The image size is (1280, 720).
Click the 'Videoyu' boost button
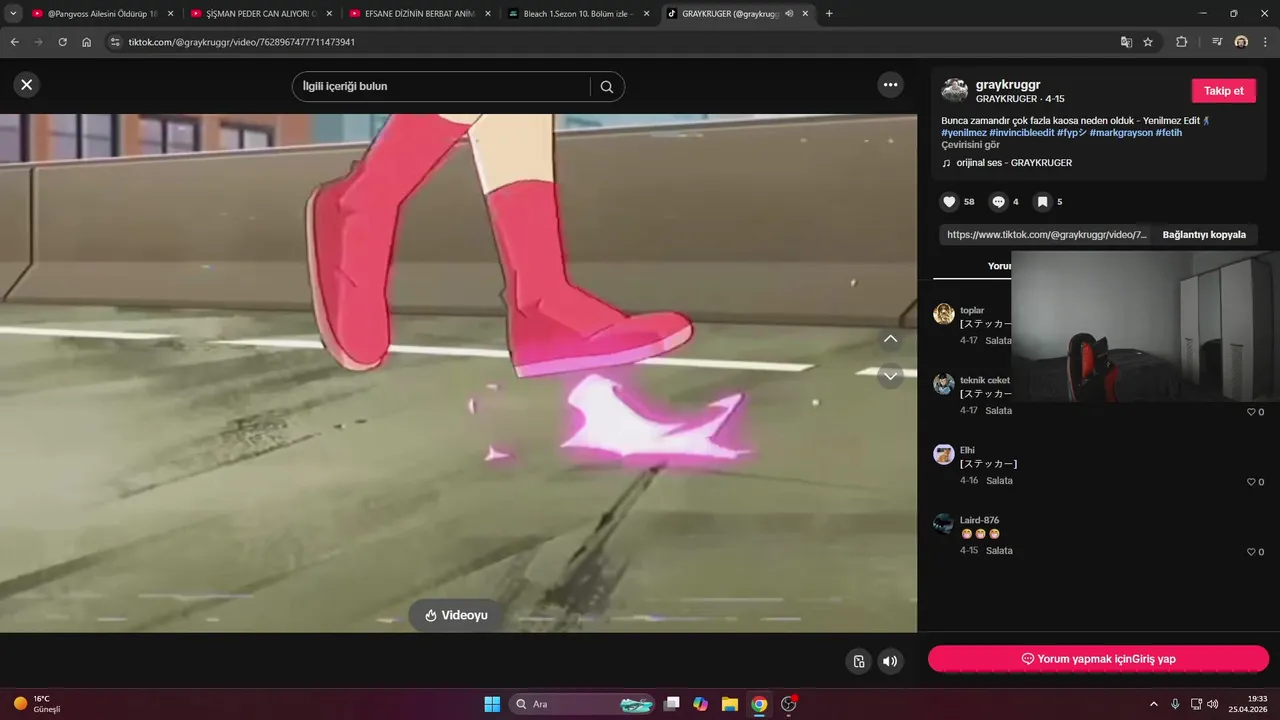click(456, 615)
